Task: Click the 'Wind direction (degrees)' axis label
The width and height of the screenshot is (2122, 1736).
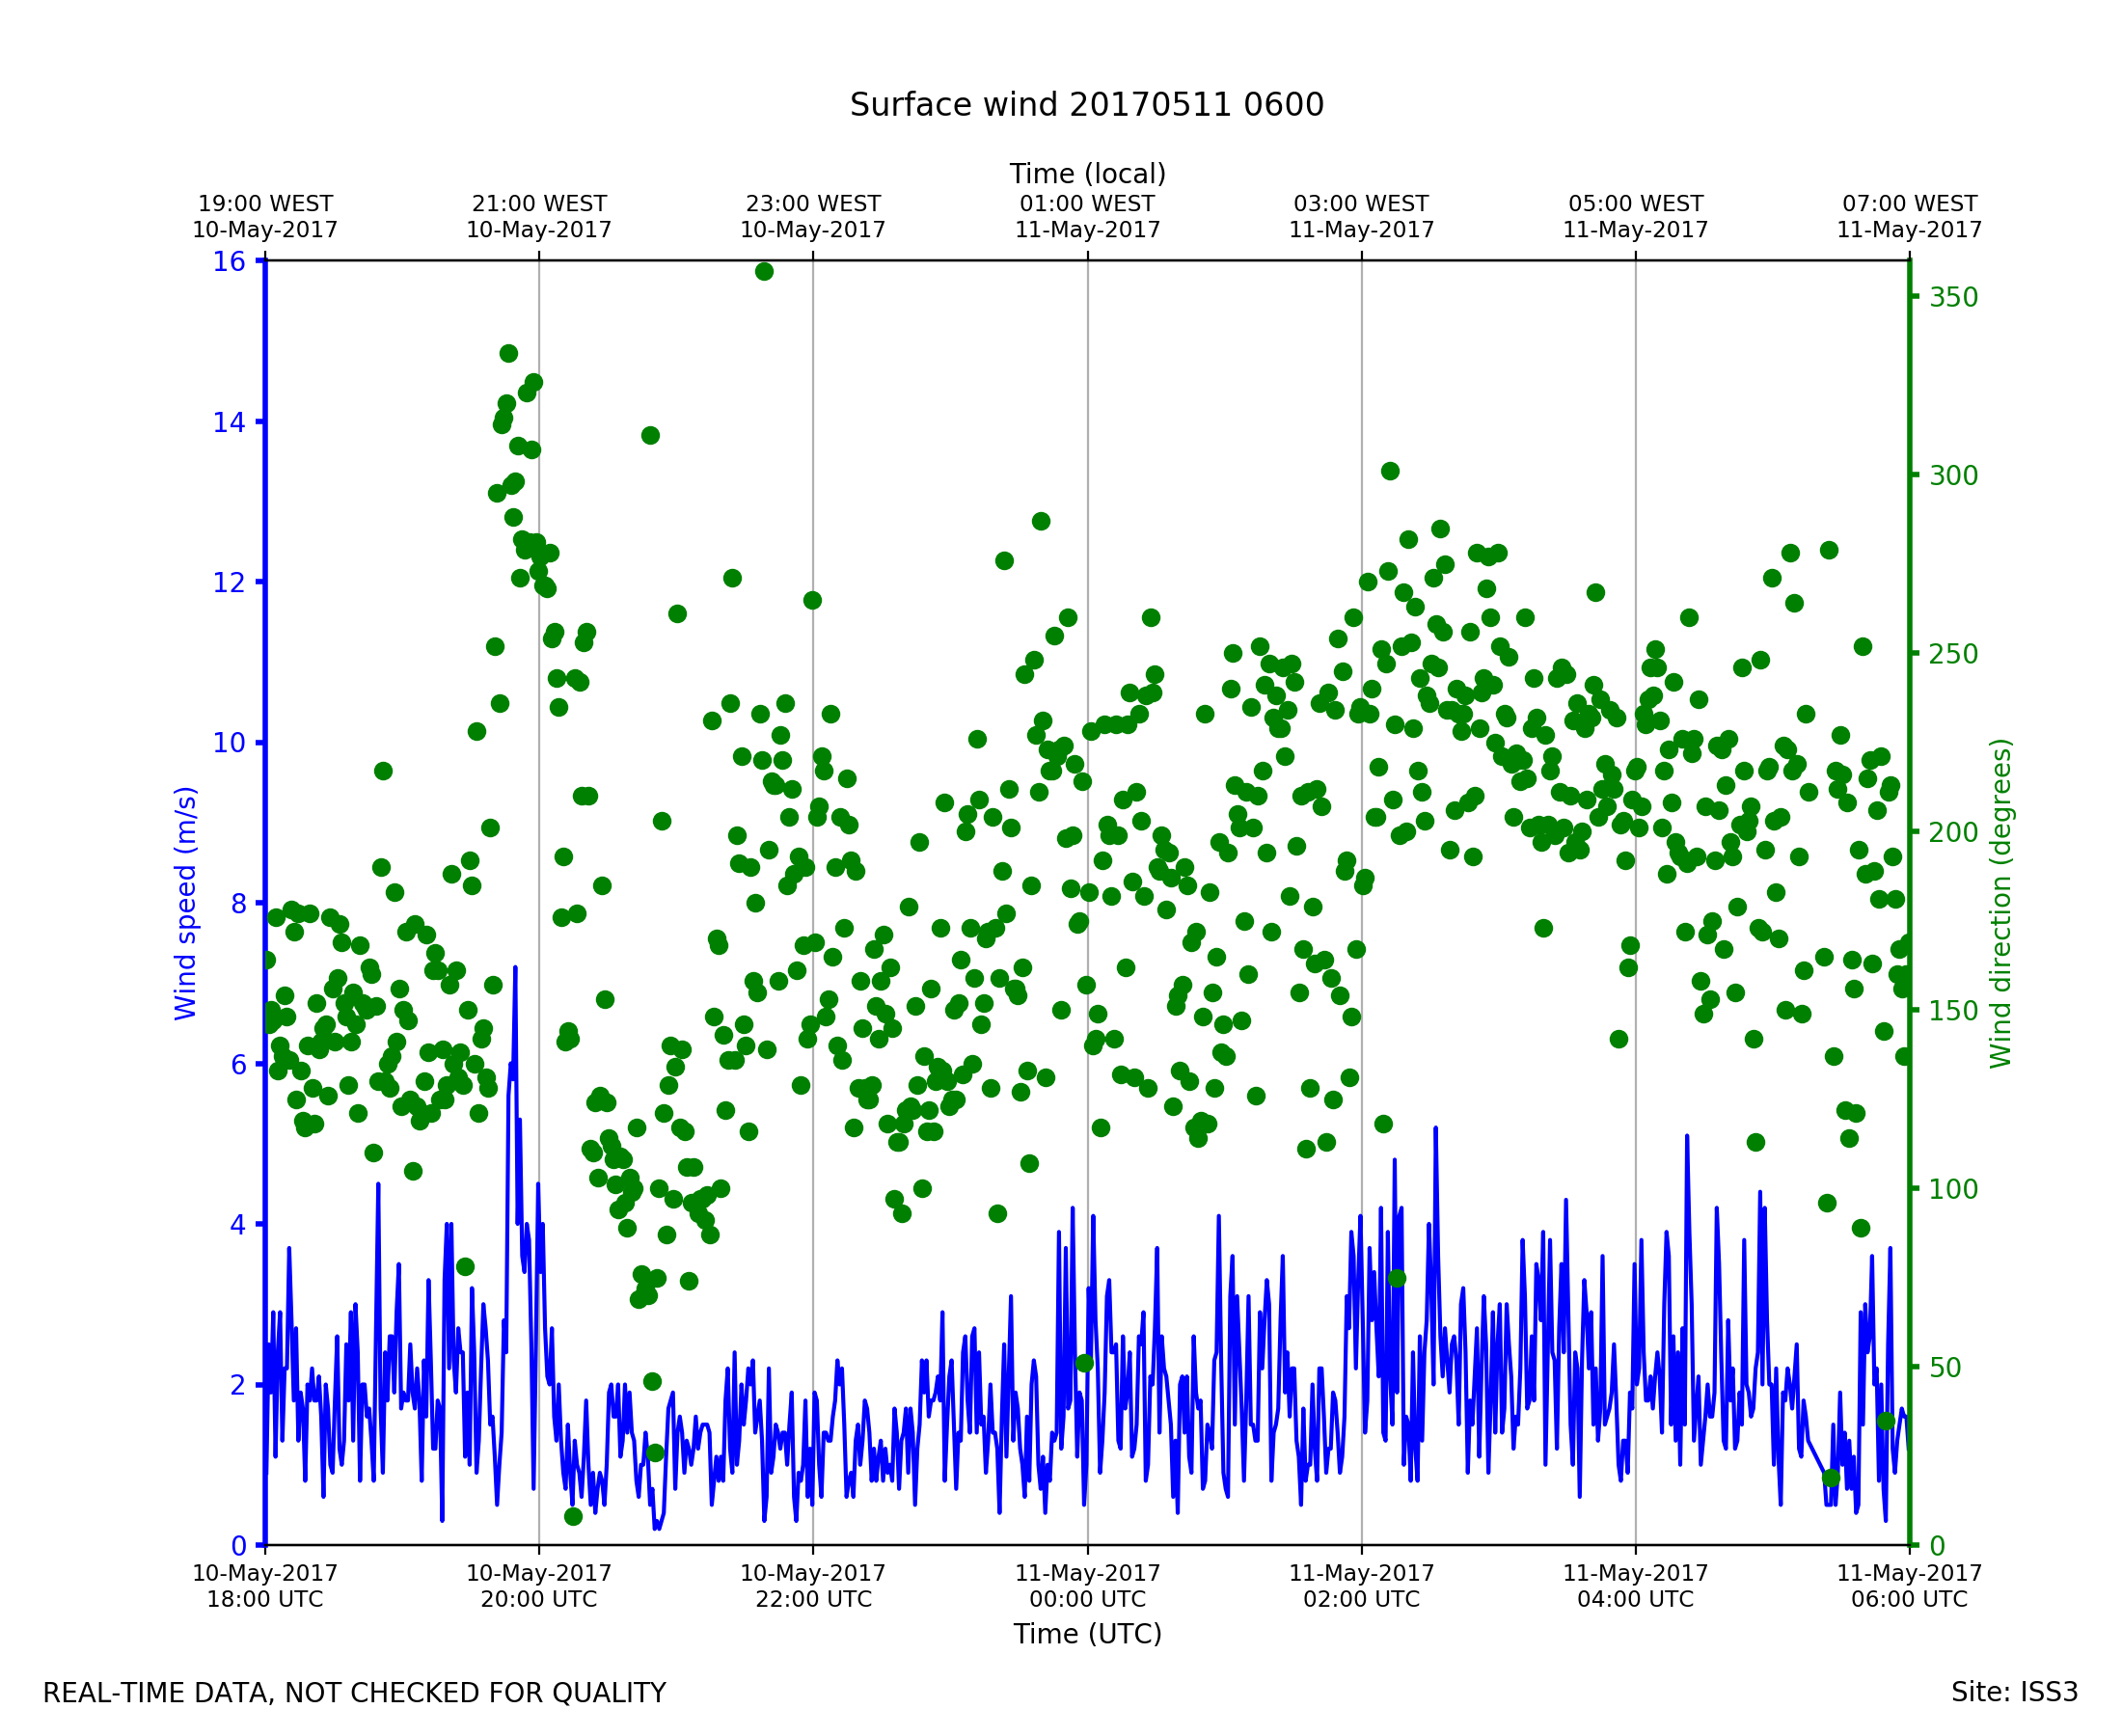Action: pos(2000,903)
